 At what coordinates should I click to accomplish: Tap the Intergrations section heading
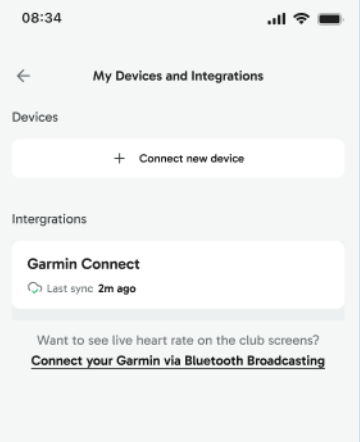(49, 219)
